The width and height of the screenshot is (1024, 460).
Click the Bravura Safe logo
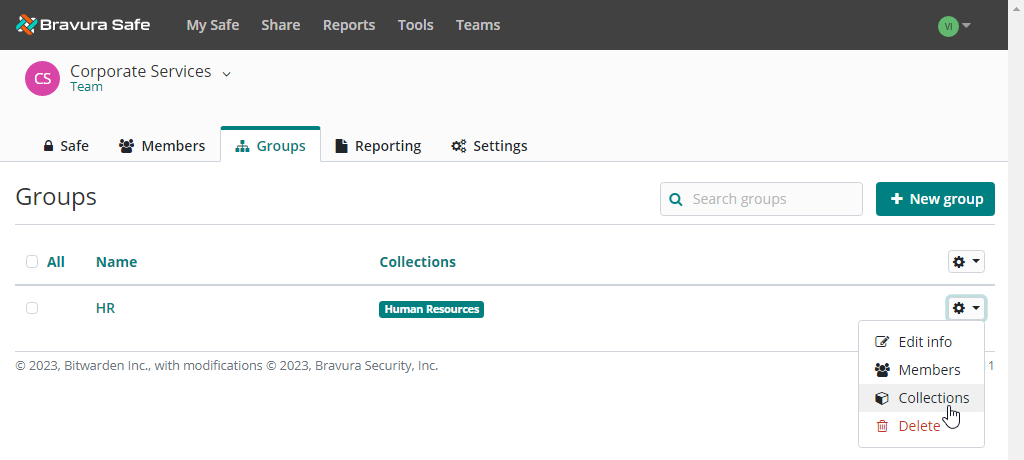(83, 25)
